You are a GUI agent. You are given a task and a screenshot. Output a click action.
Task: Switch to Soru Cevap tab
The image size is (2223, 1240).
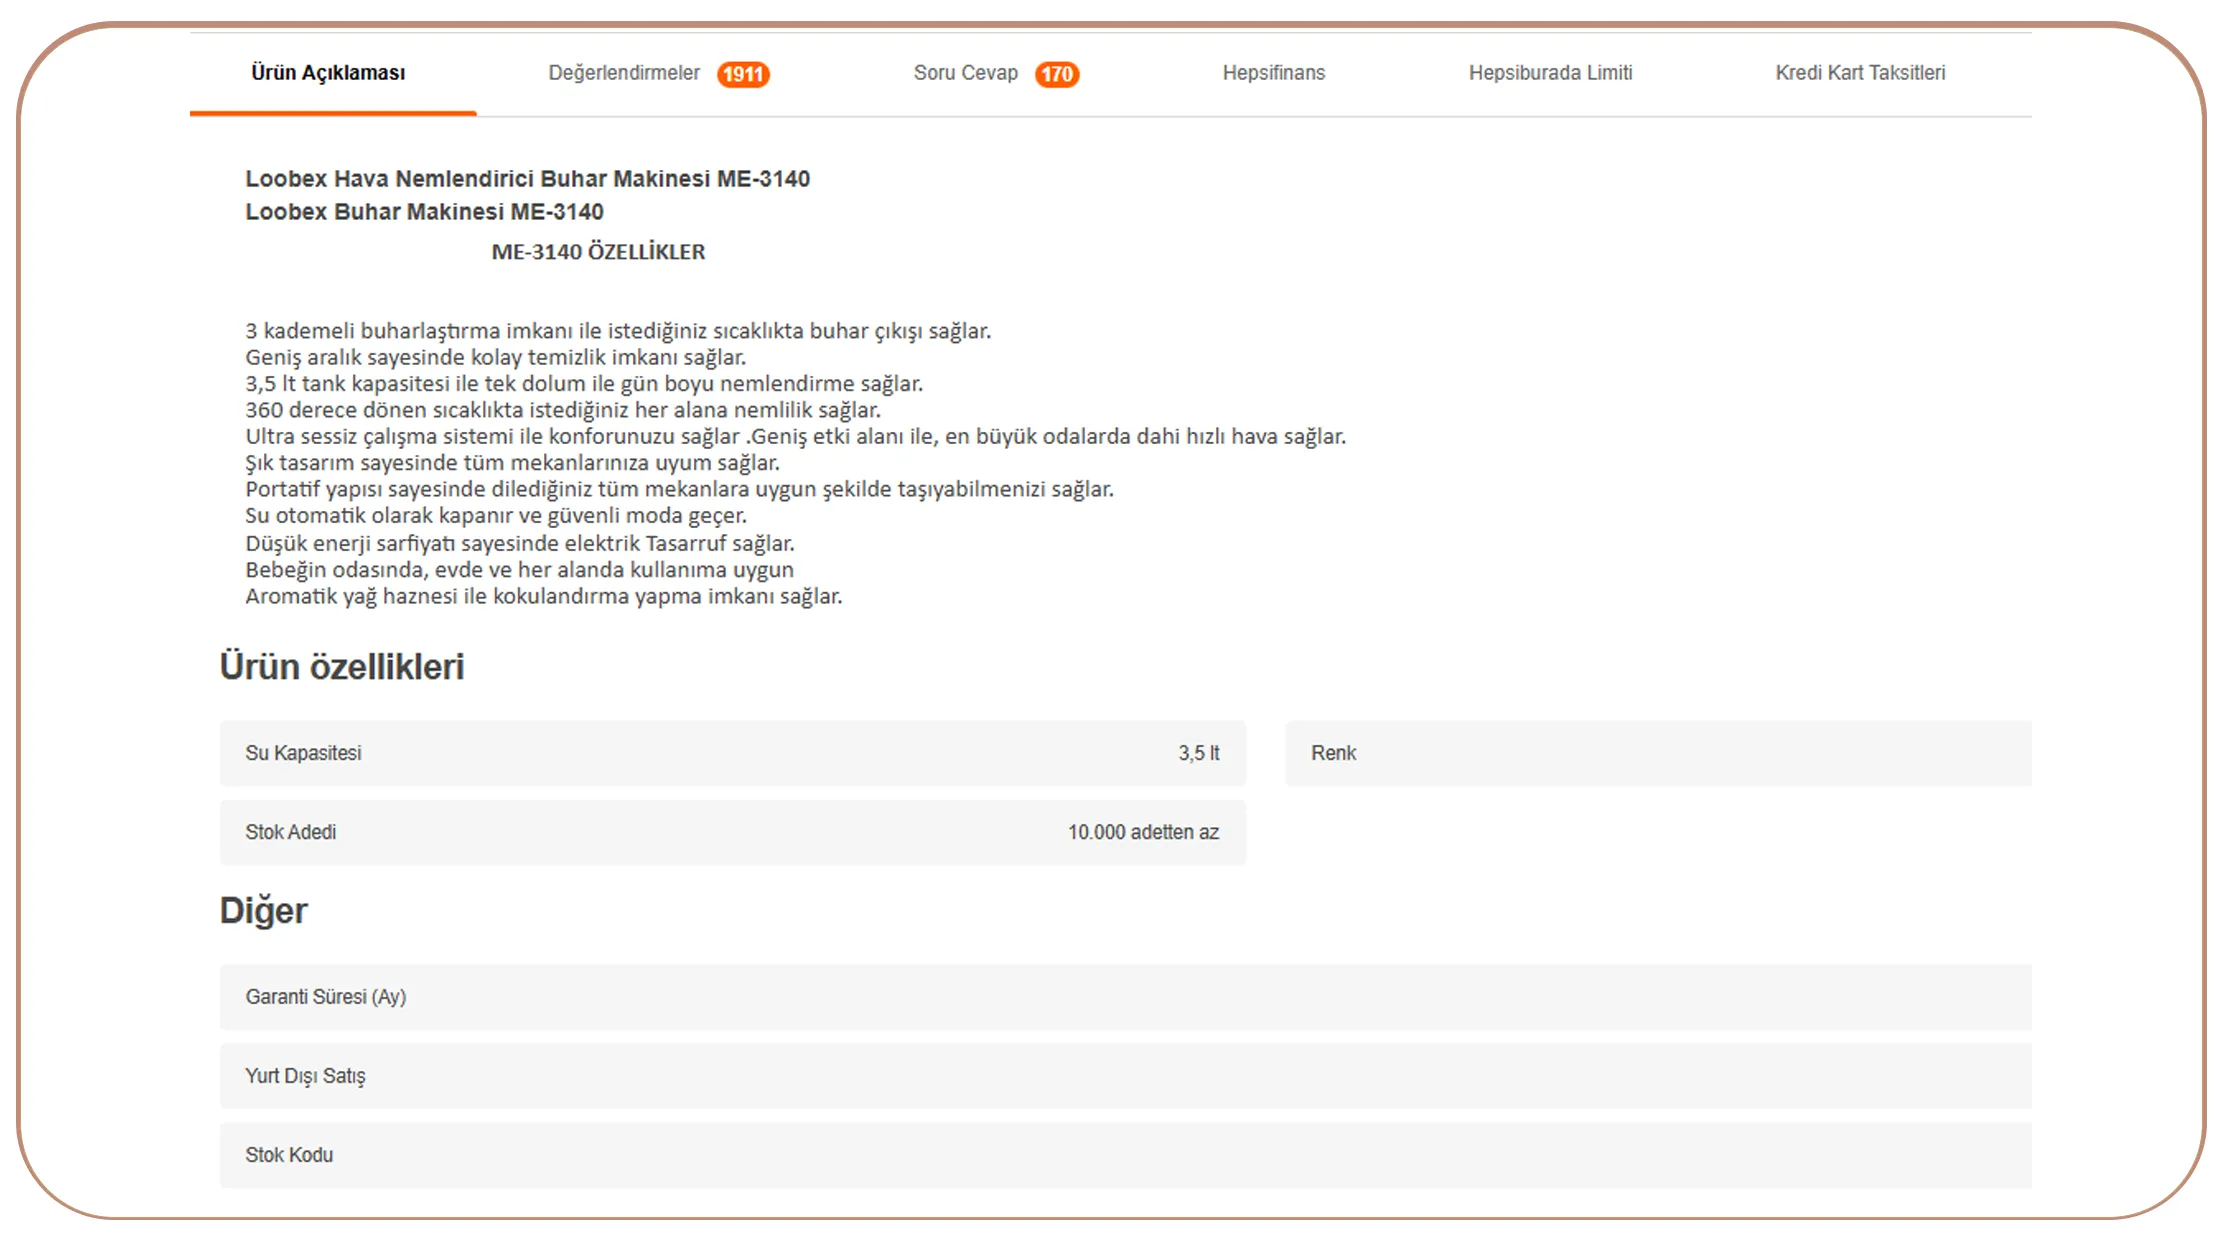tap(965, 73)
